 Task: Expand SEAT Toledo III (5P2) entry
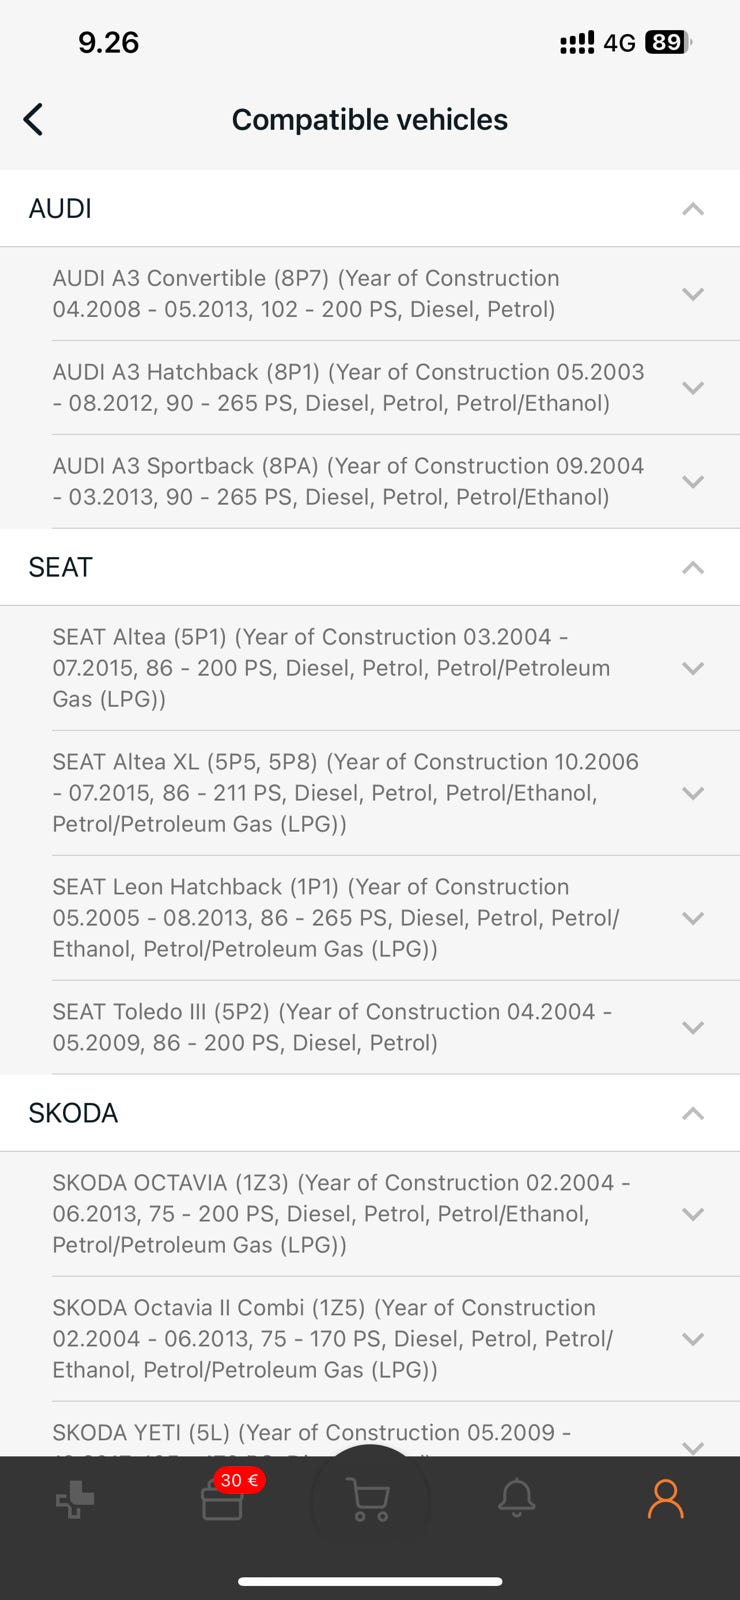click(692, 1027)
